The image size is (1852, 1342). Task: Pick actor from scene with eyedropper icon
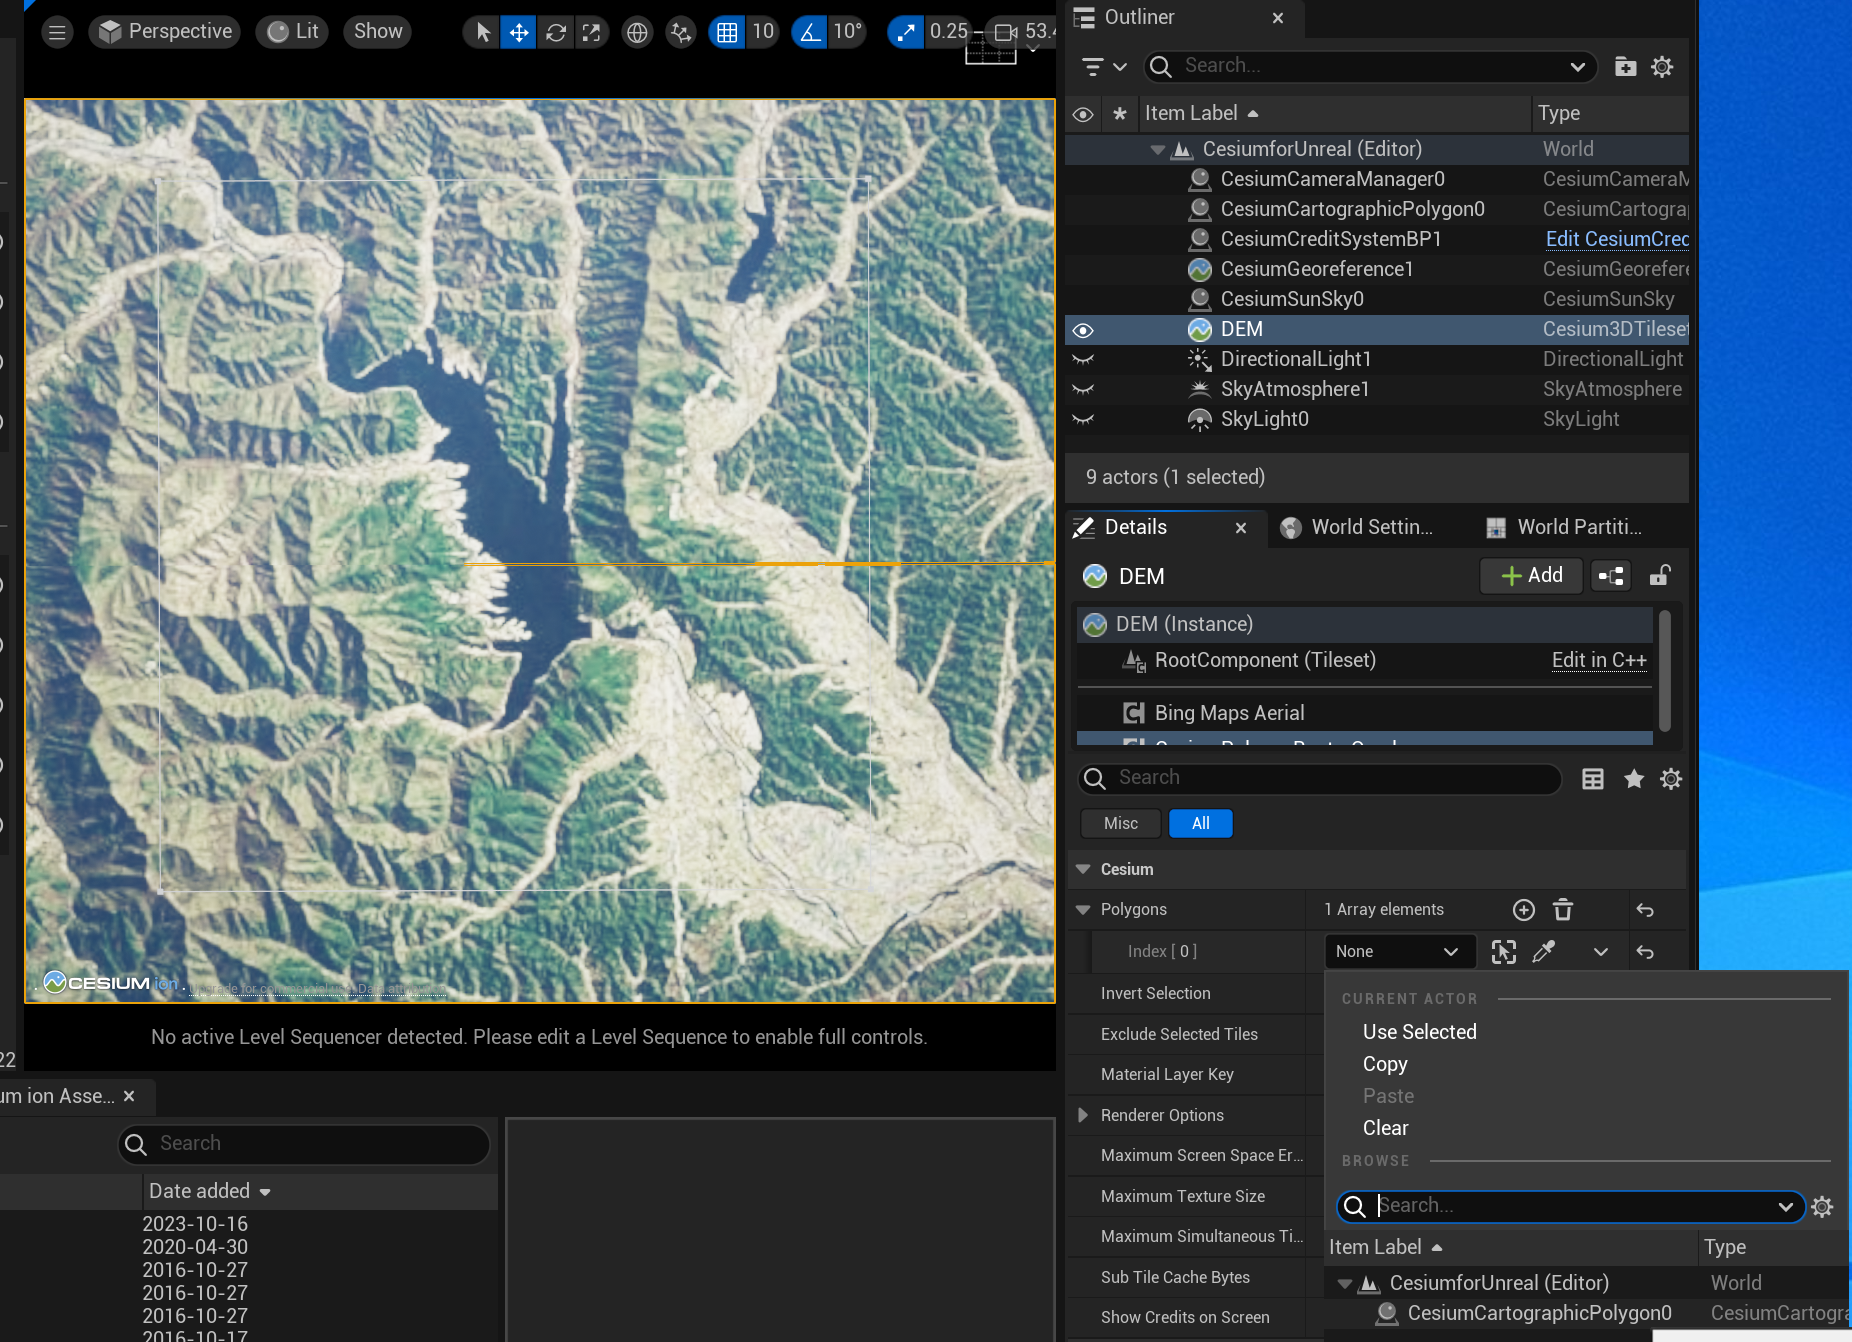point(1544,952)
